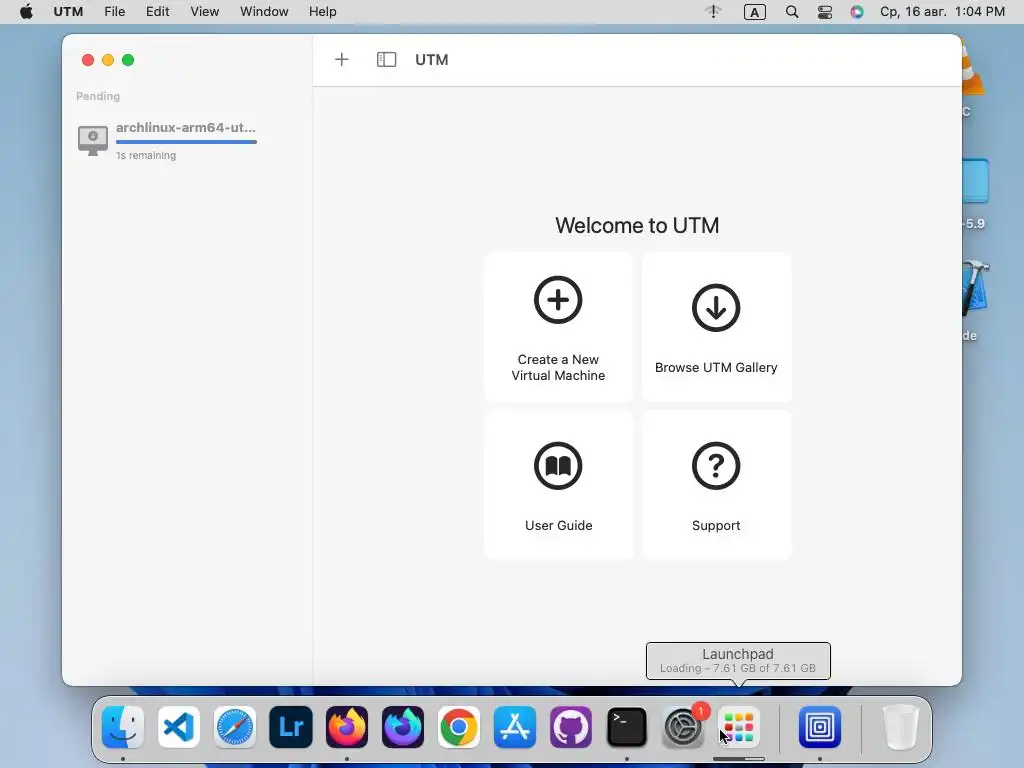
Task: Click the UTM icon in the Dock
Action: (x=820, y=727)
